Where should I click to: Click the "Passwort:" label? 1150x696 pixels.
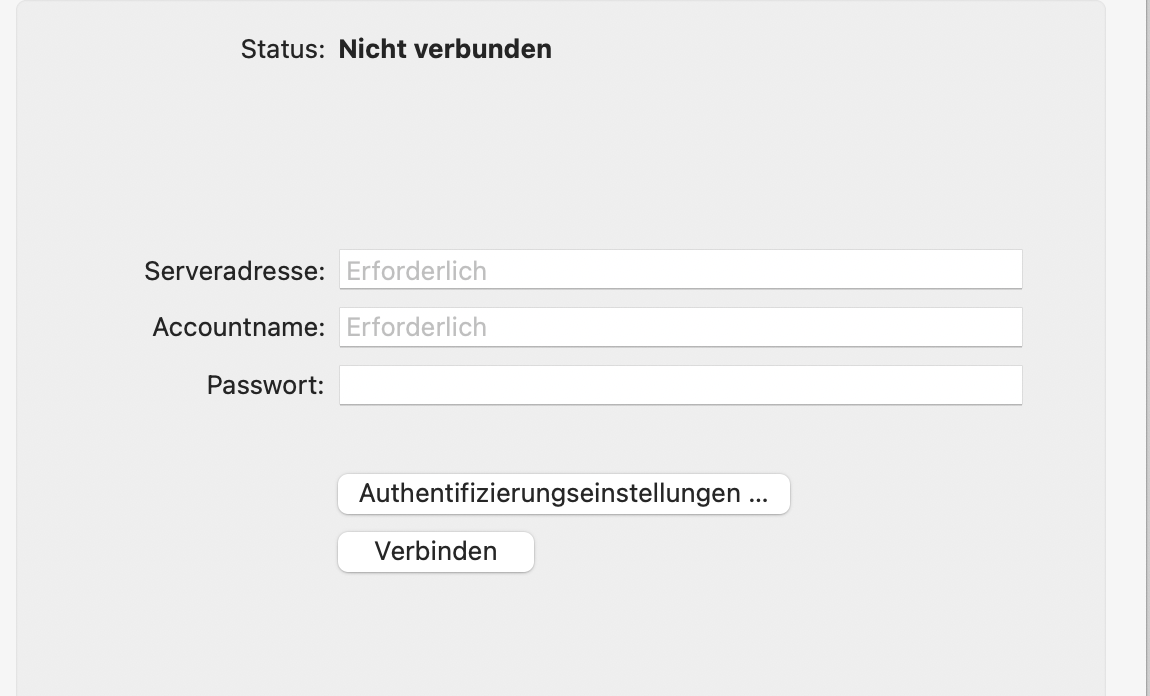(265, 385)
